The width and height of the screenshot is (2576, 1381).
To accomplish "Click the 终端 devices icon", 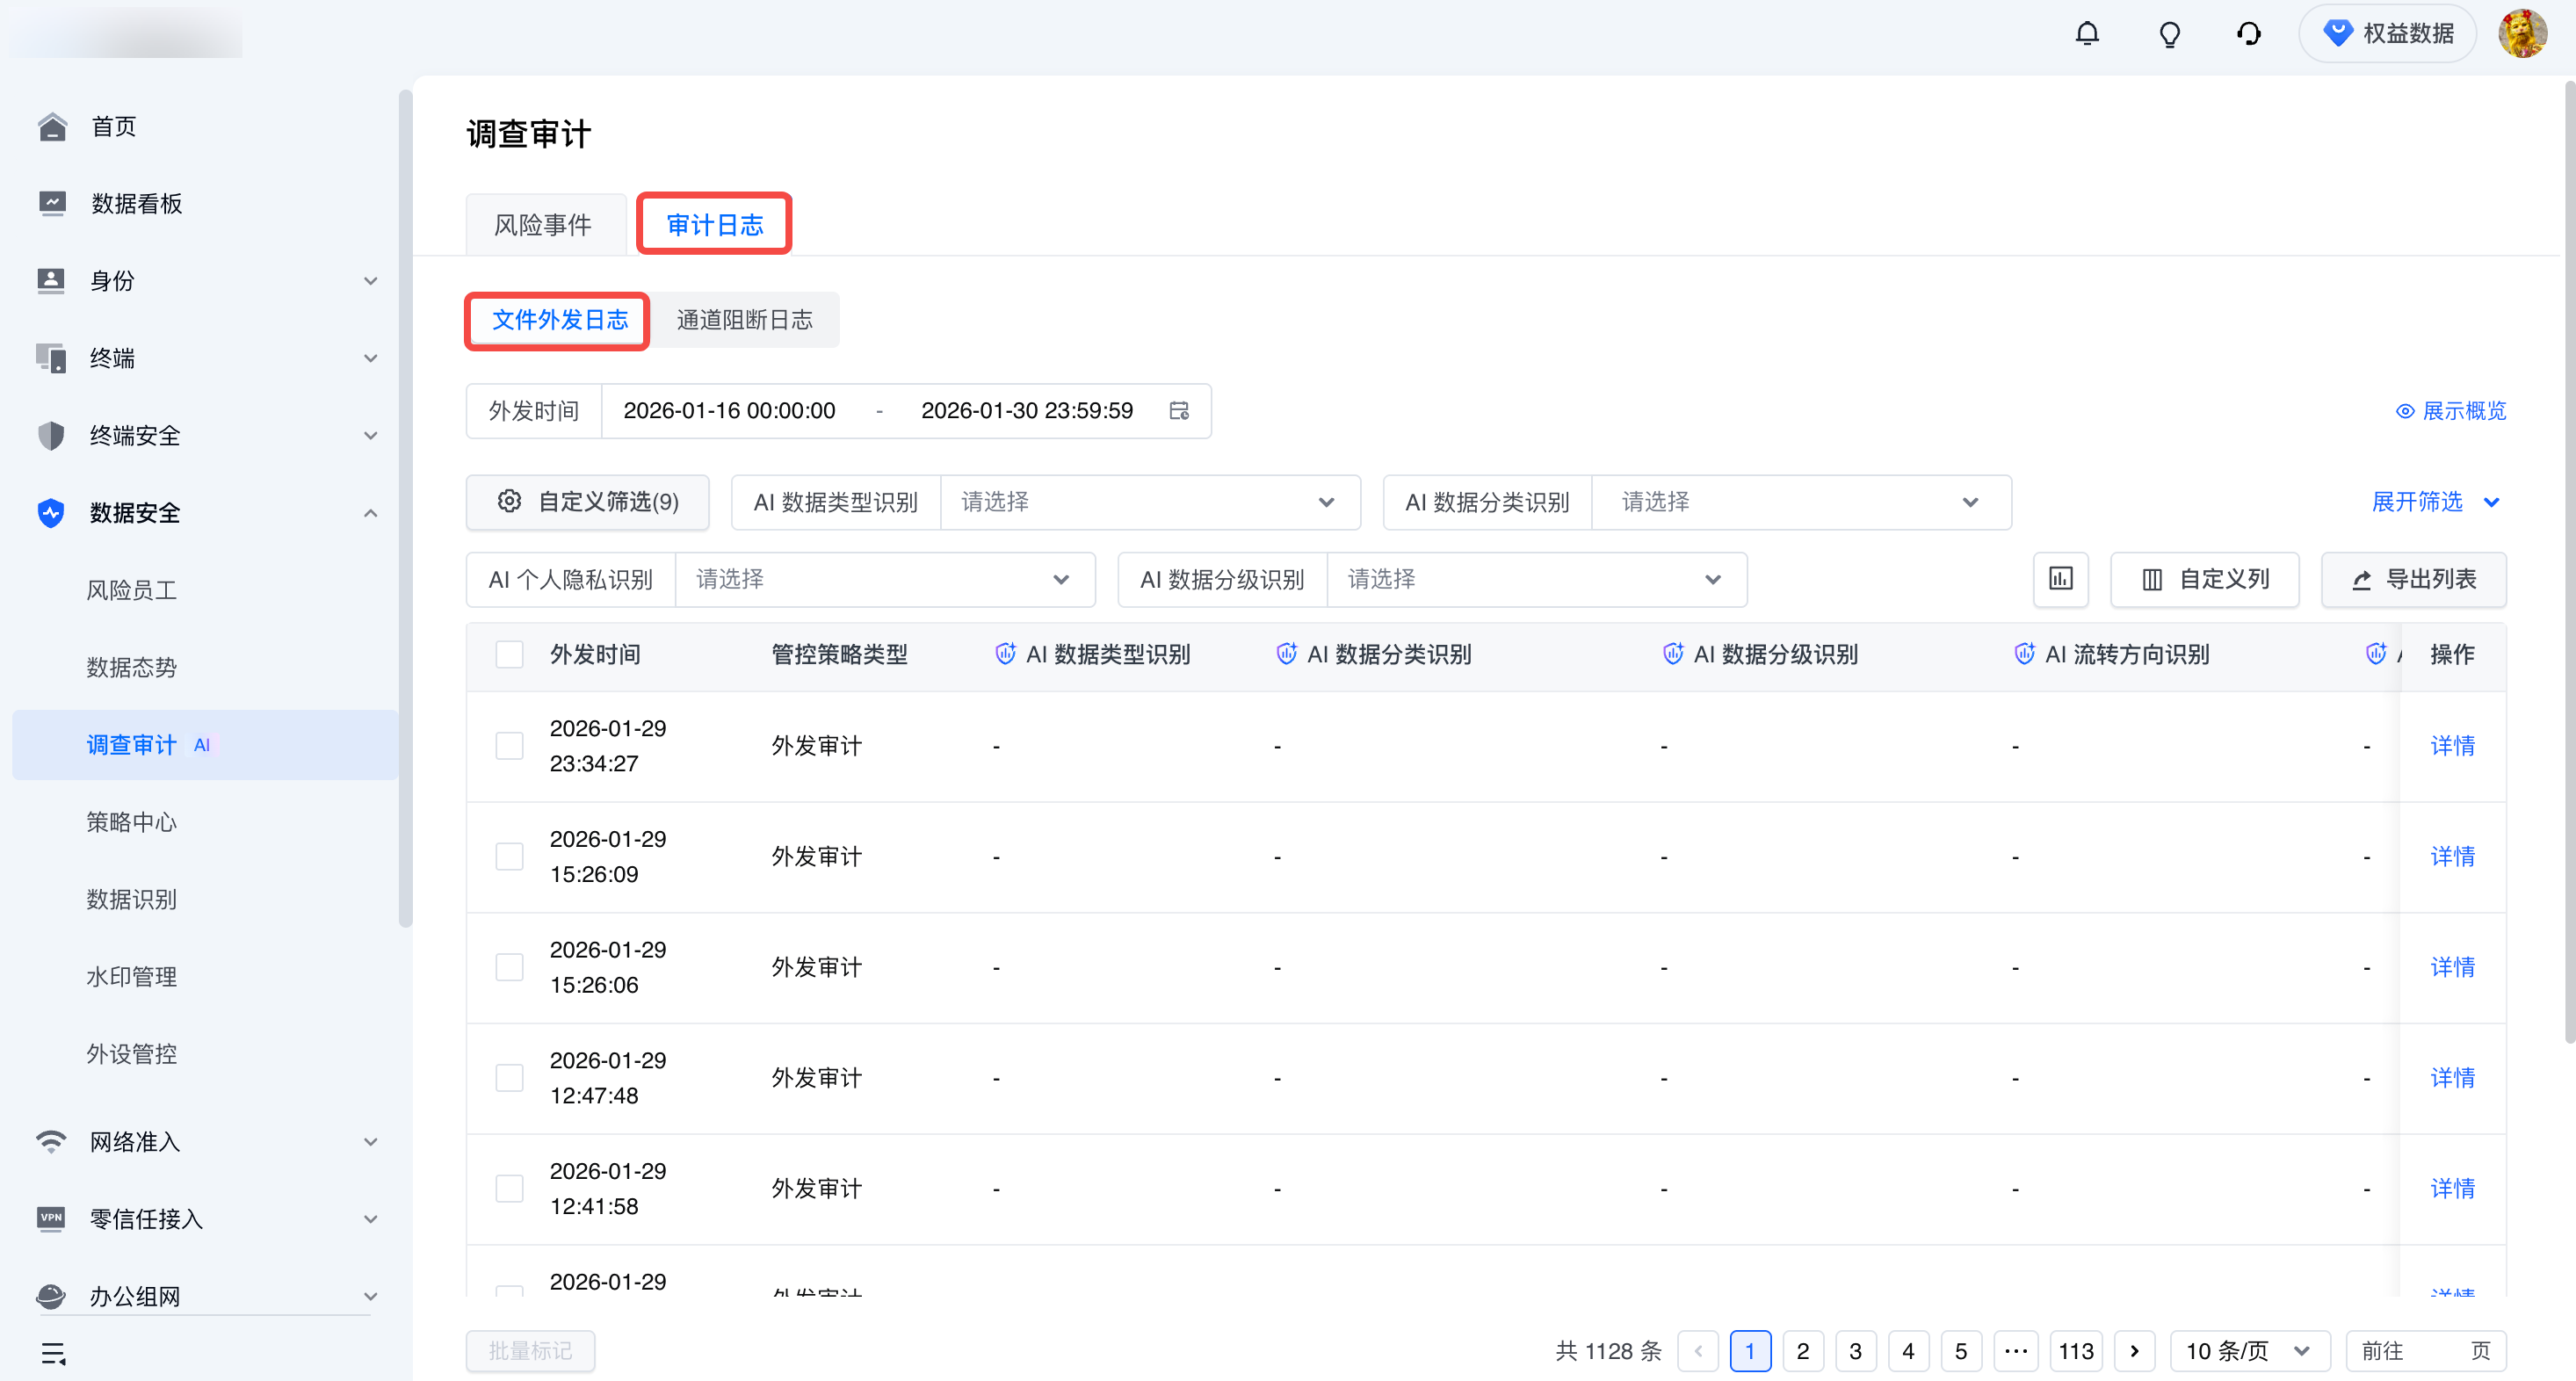I will click(51, 358).
